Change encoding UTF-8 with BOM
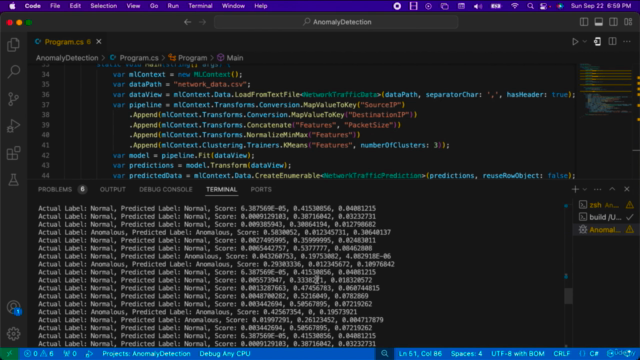640x360 pixels. pyautogui.click(x=518, y=354)
